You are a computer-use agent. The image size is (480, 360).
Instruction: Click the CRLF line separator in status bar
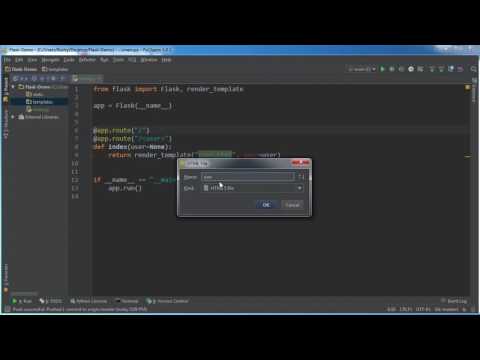(x=405, y=309)
